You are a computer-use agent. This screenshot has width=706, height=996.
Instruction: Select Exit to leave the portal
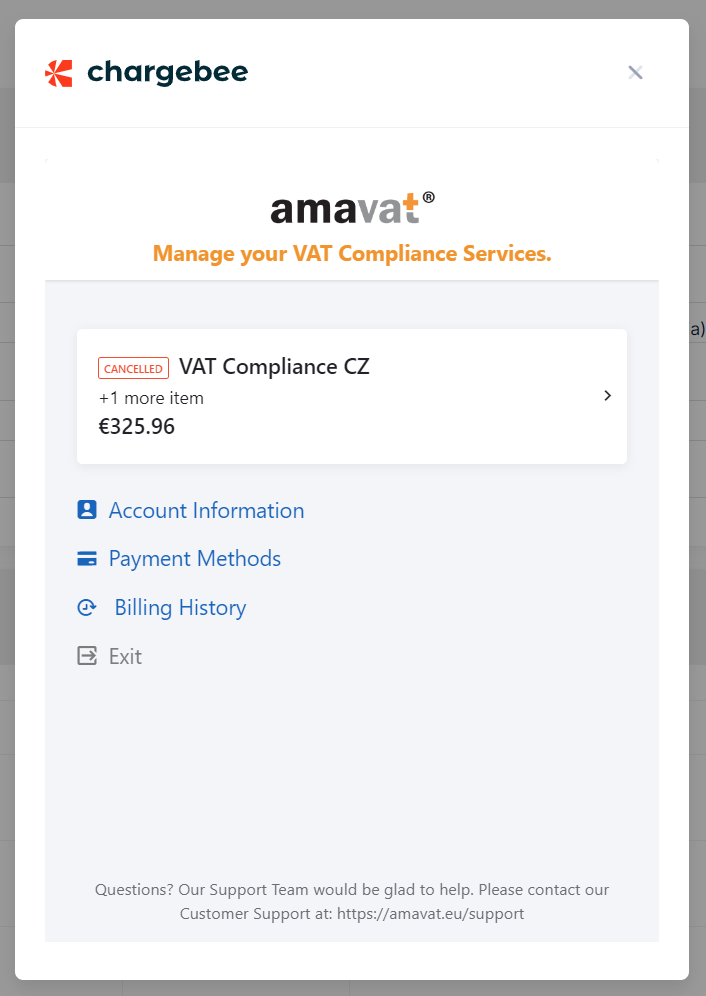[x=125, y=656]
